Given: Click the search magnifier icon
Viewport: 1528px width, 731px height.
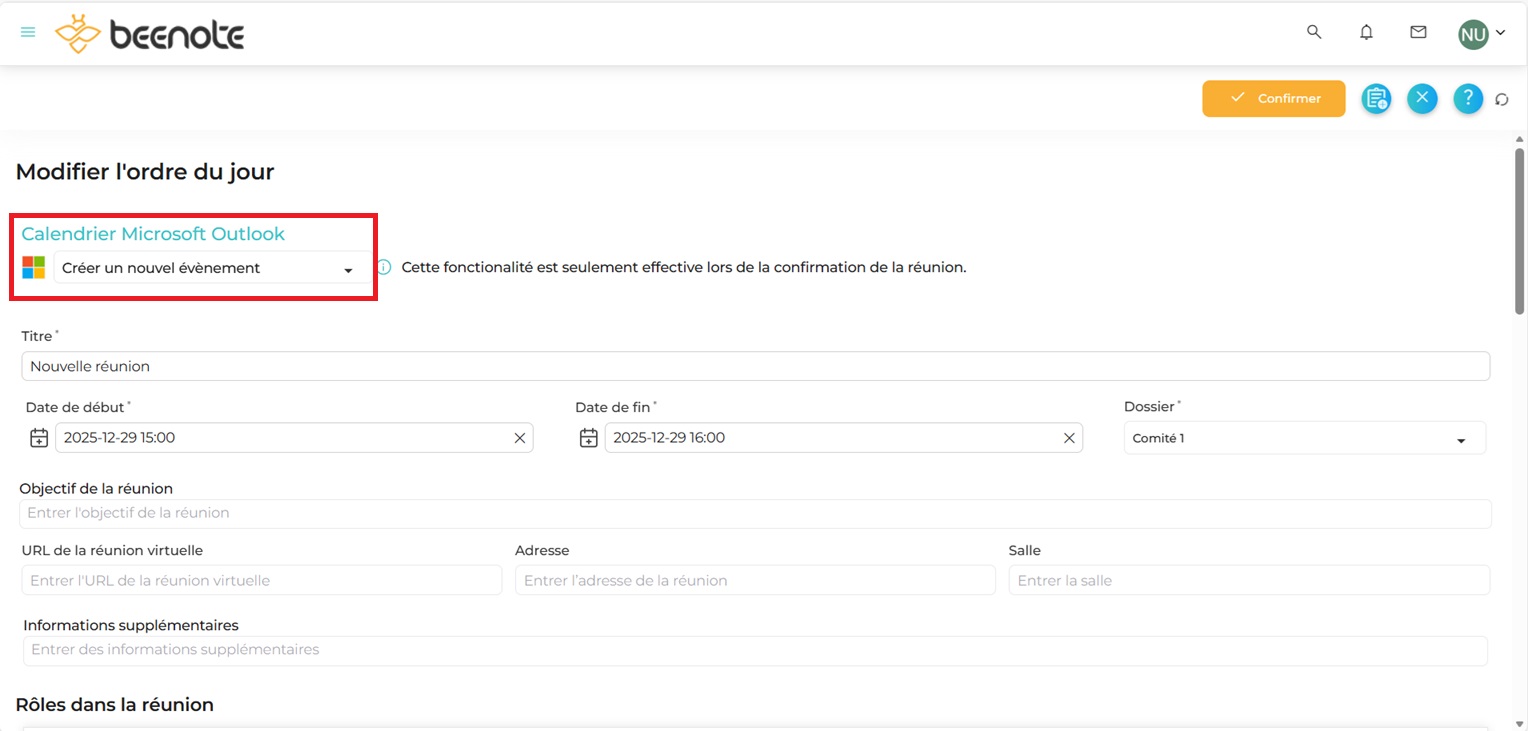Looking at the screenshot, I should (x=1314, y=32).
